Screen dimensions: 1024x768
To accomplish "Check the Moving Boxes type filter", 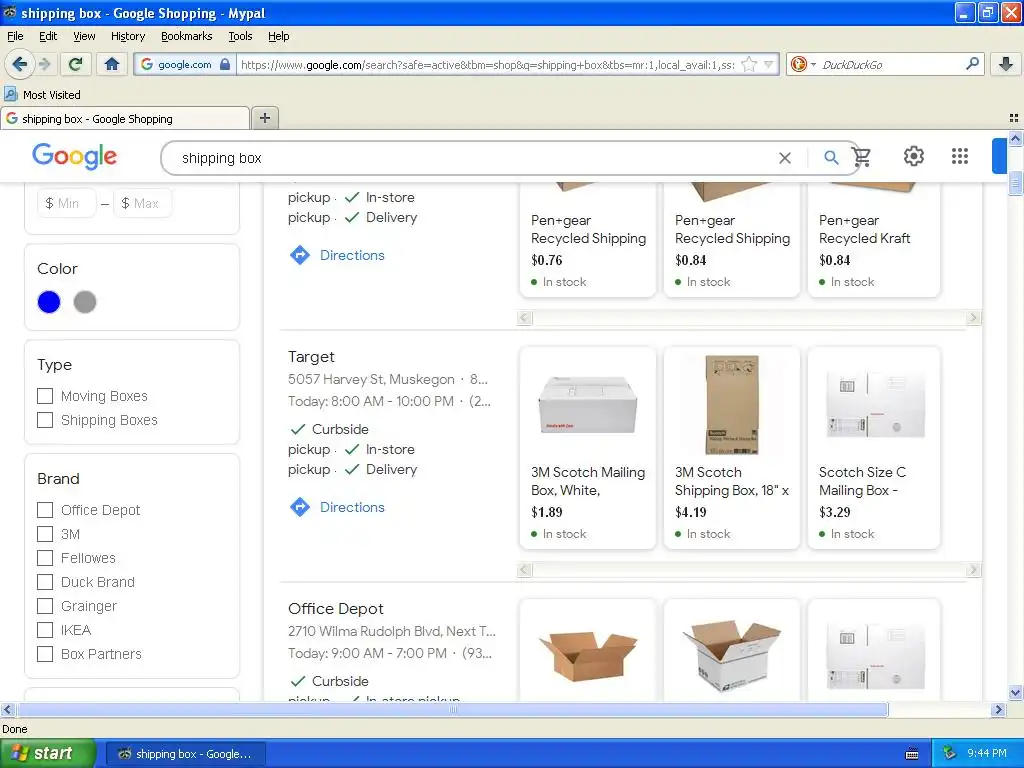I will (45, 396).
